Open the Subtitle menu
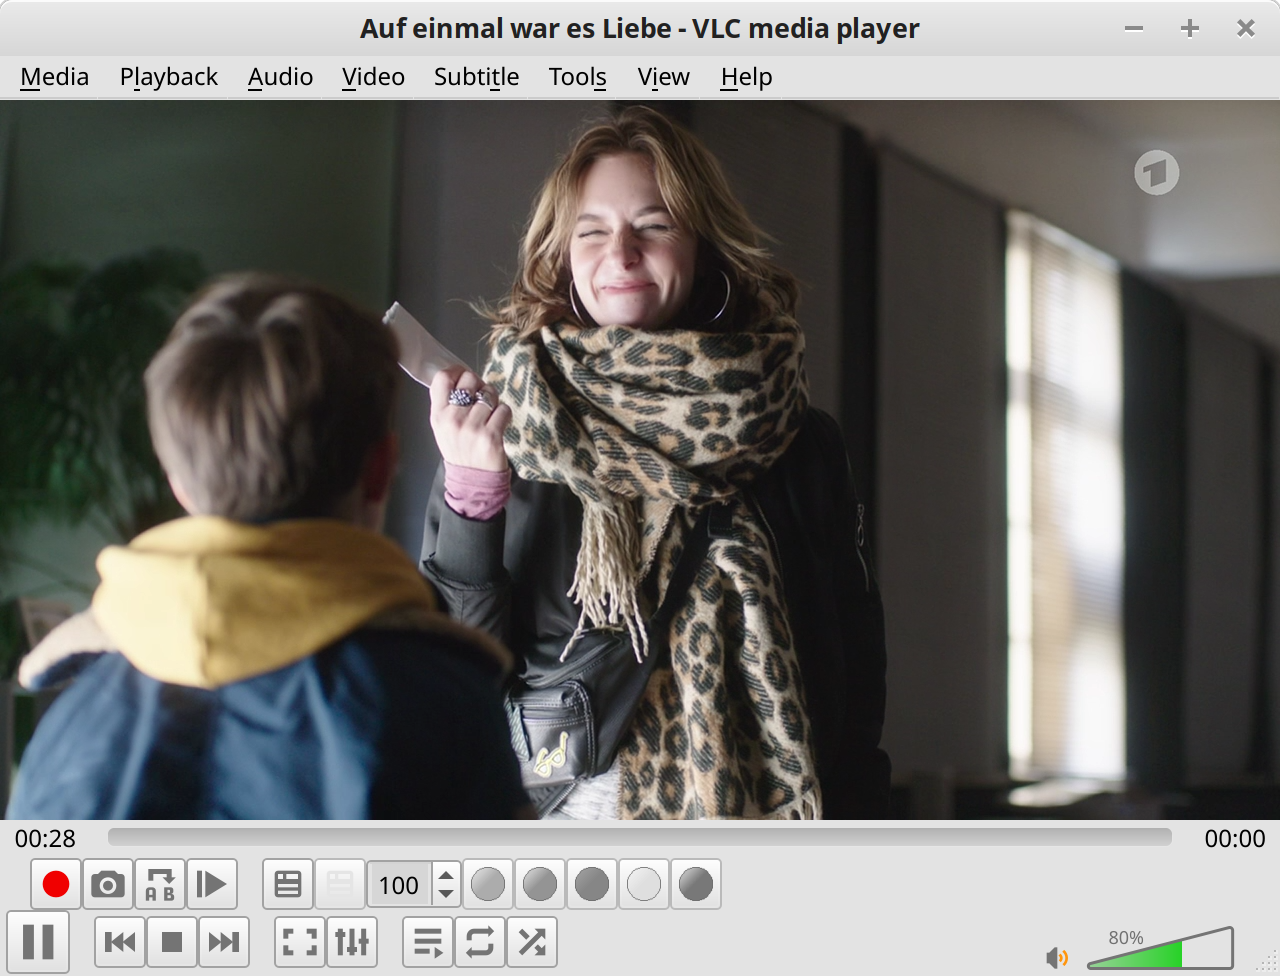 476,77
